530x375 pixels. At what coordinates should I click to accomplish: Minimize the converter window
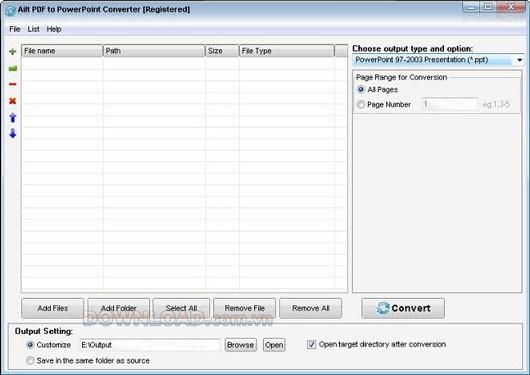pyautogui.click(x=472, y=7)
